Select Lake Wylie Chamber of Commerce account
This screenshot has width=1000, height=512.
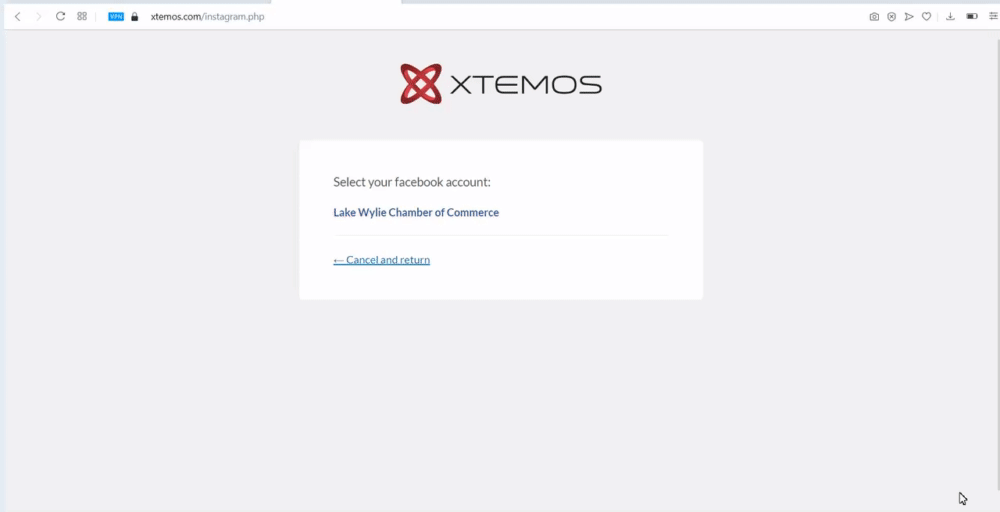coord(416,212)
